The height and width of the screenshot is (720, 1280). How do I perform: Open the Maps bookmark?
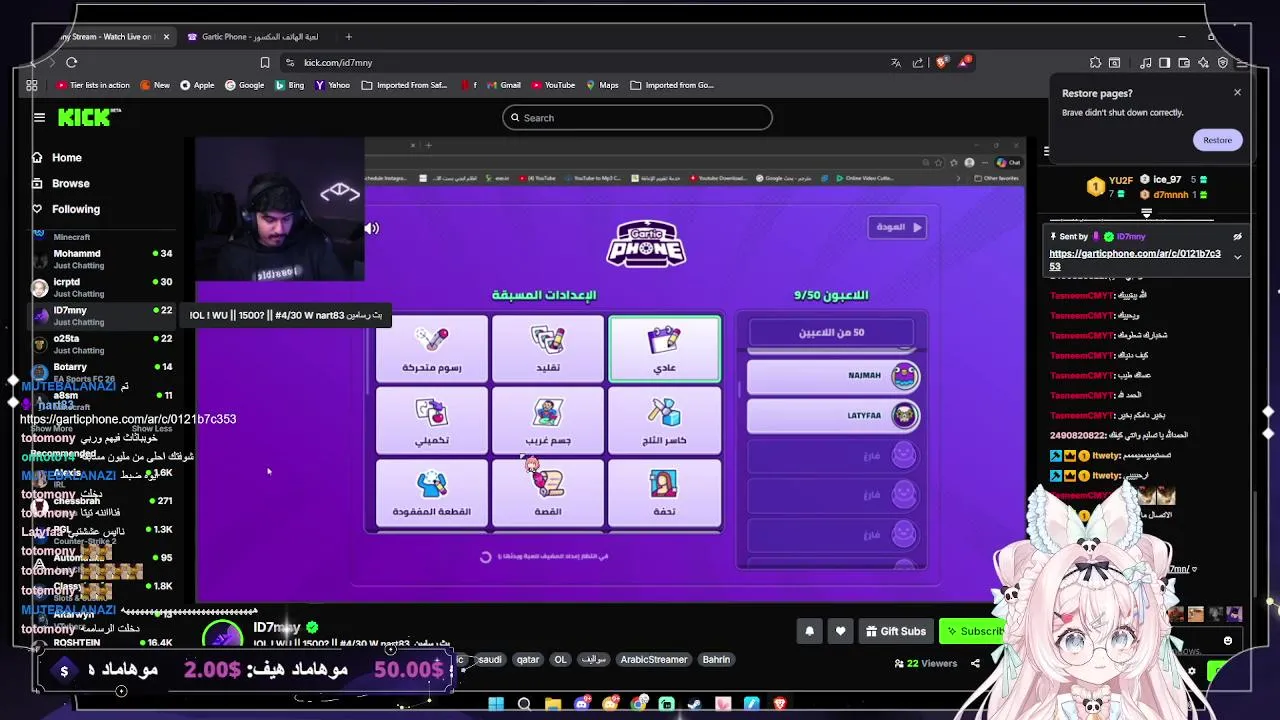[x=602, y=85]
